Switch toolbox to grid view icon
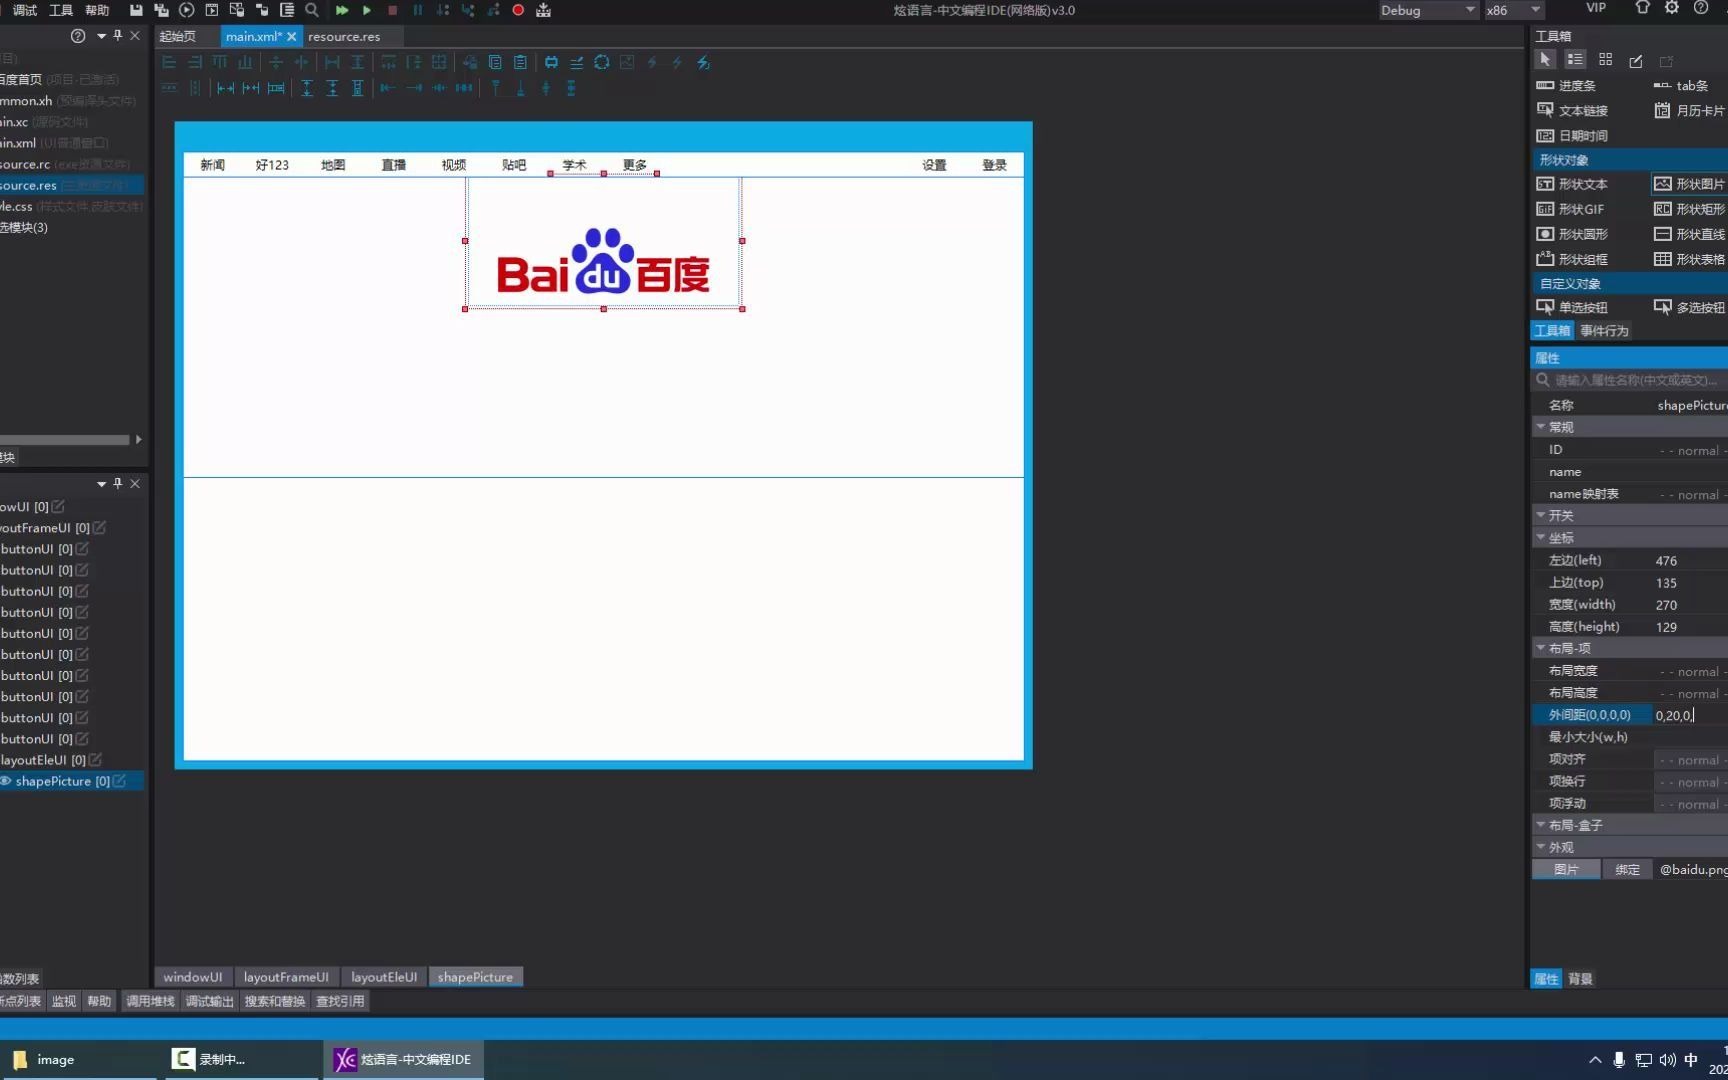This screenshot has height=1080, width=1728. pos(1606,60)
